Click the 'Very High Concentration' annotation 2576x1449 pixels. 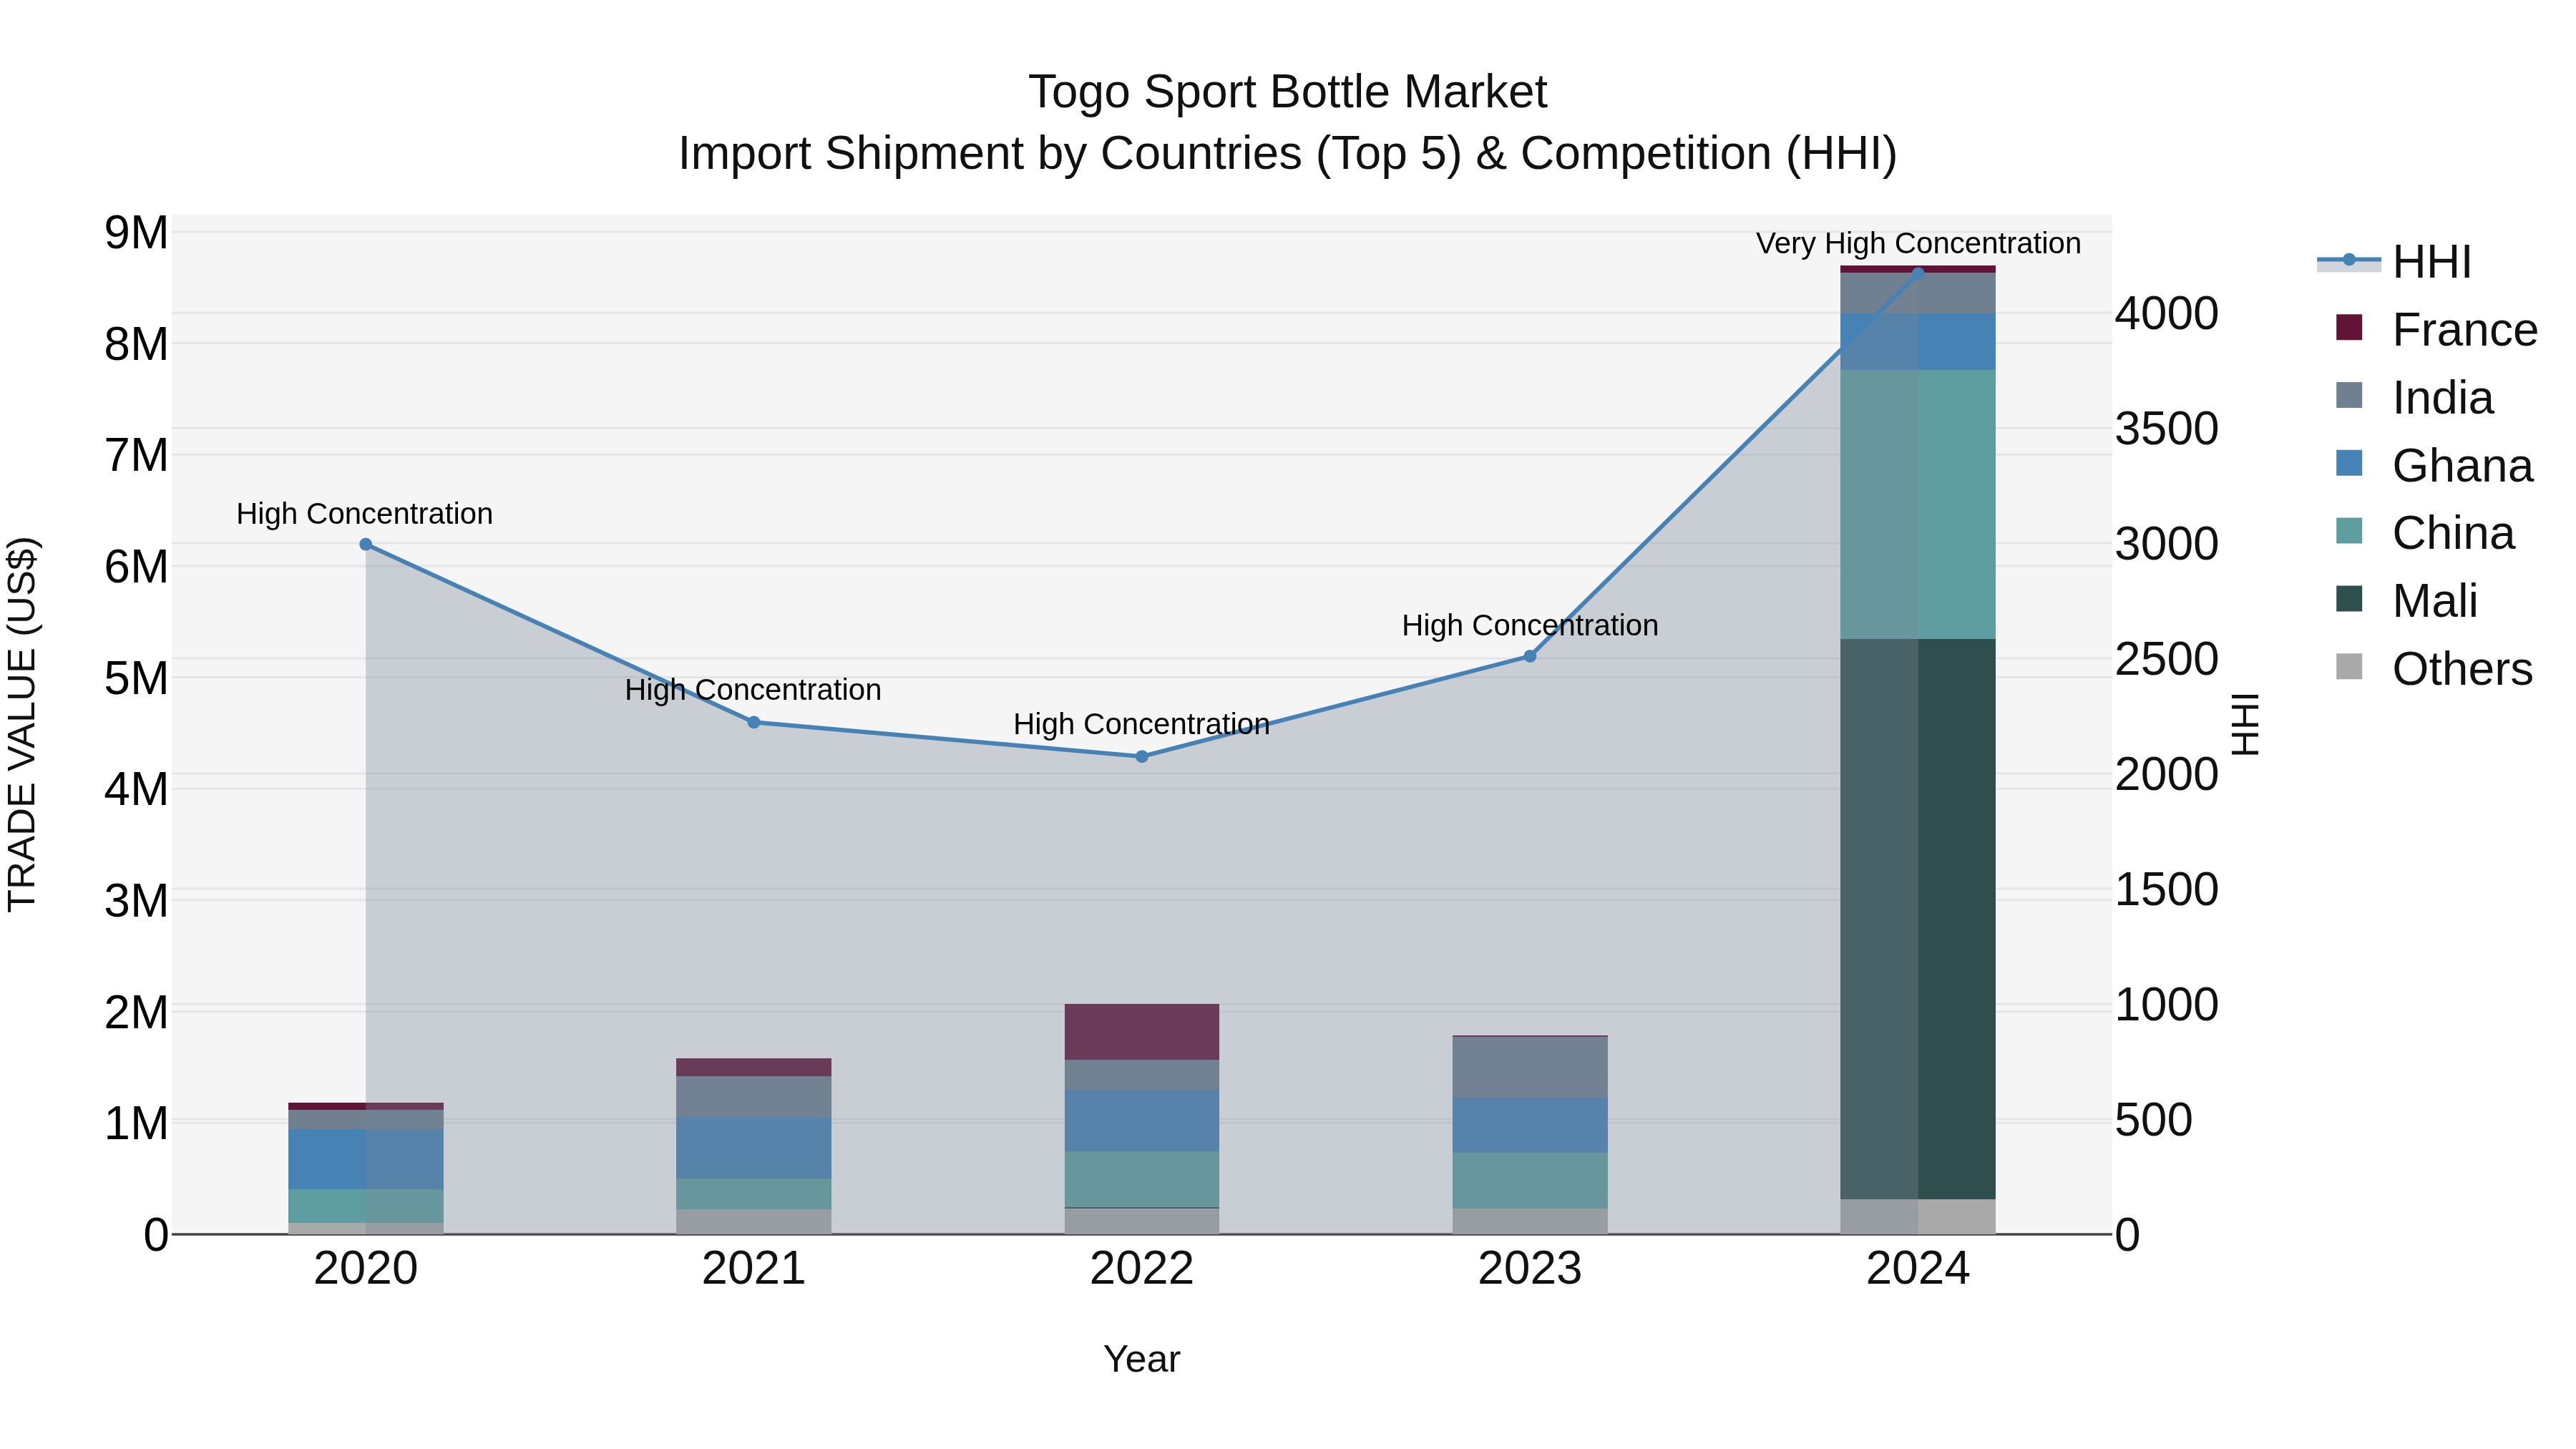1918,243
